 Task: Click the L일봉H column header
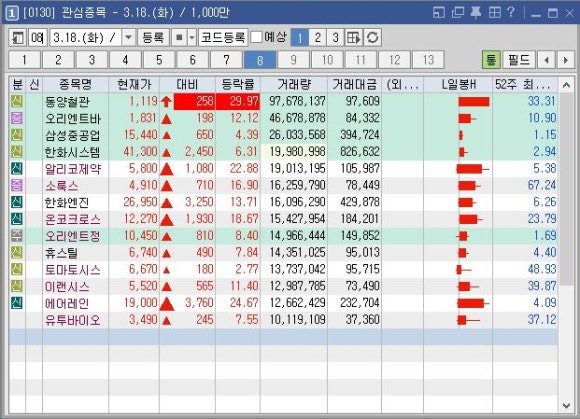click(458, 85)
